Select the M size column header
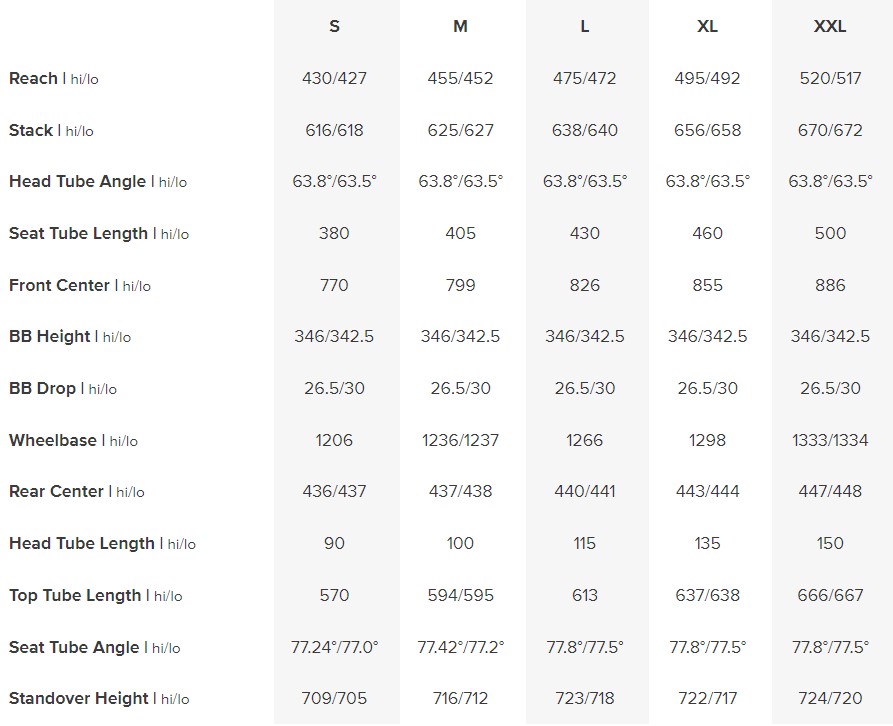 point(460,27)
